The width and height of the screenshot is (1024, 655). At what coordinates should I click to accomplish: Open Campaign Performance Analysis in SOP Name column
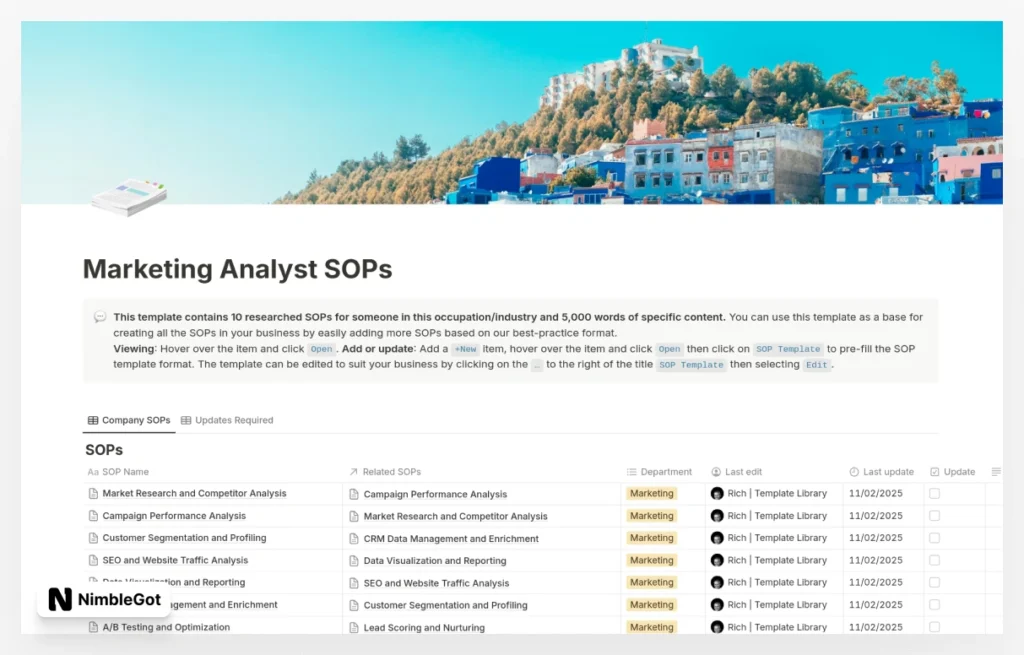click(x=174, y=516)
